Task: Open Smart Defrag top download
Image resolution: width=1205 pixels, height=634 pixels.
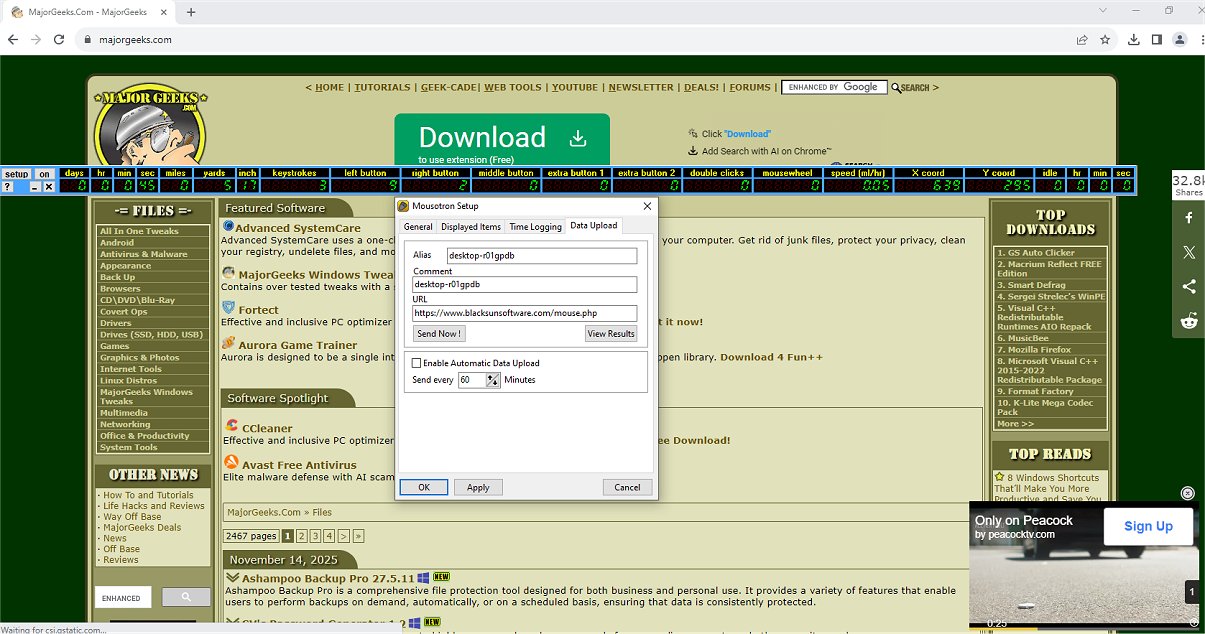Action: point(1033,285)
